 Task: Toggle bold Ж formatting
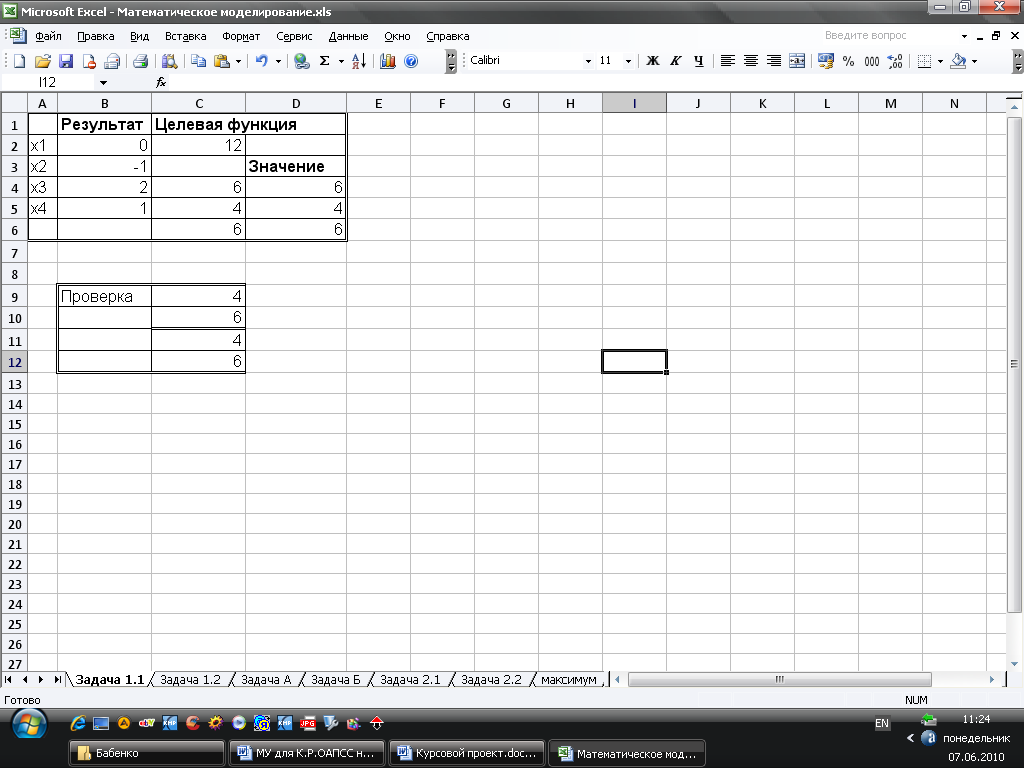pos(652,61)
